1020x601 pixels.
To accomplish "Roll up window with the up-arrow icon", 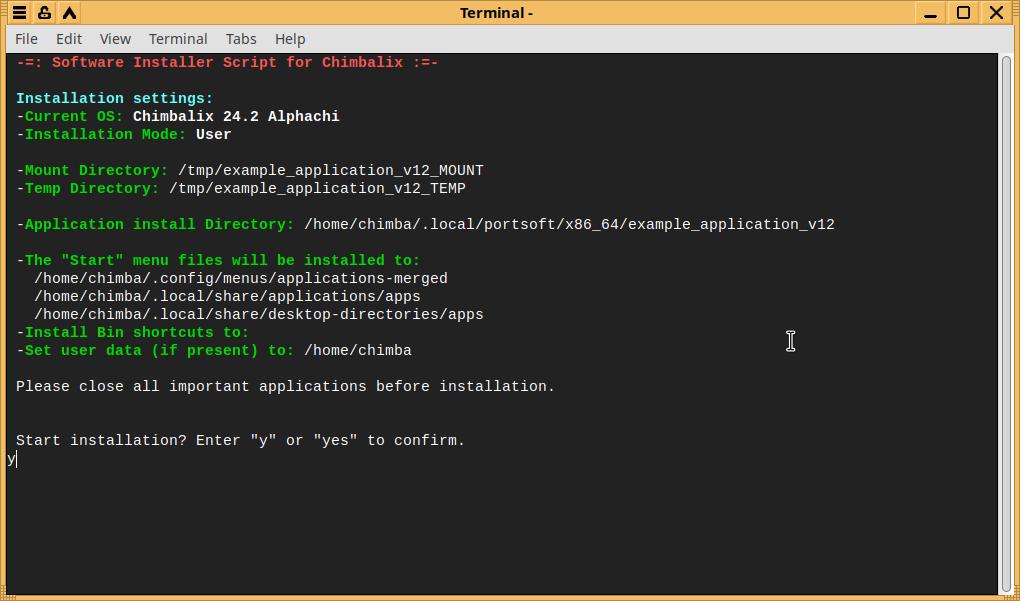I will (69, 13).
